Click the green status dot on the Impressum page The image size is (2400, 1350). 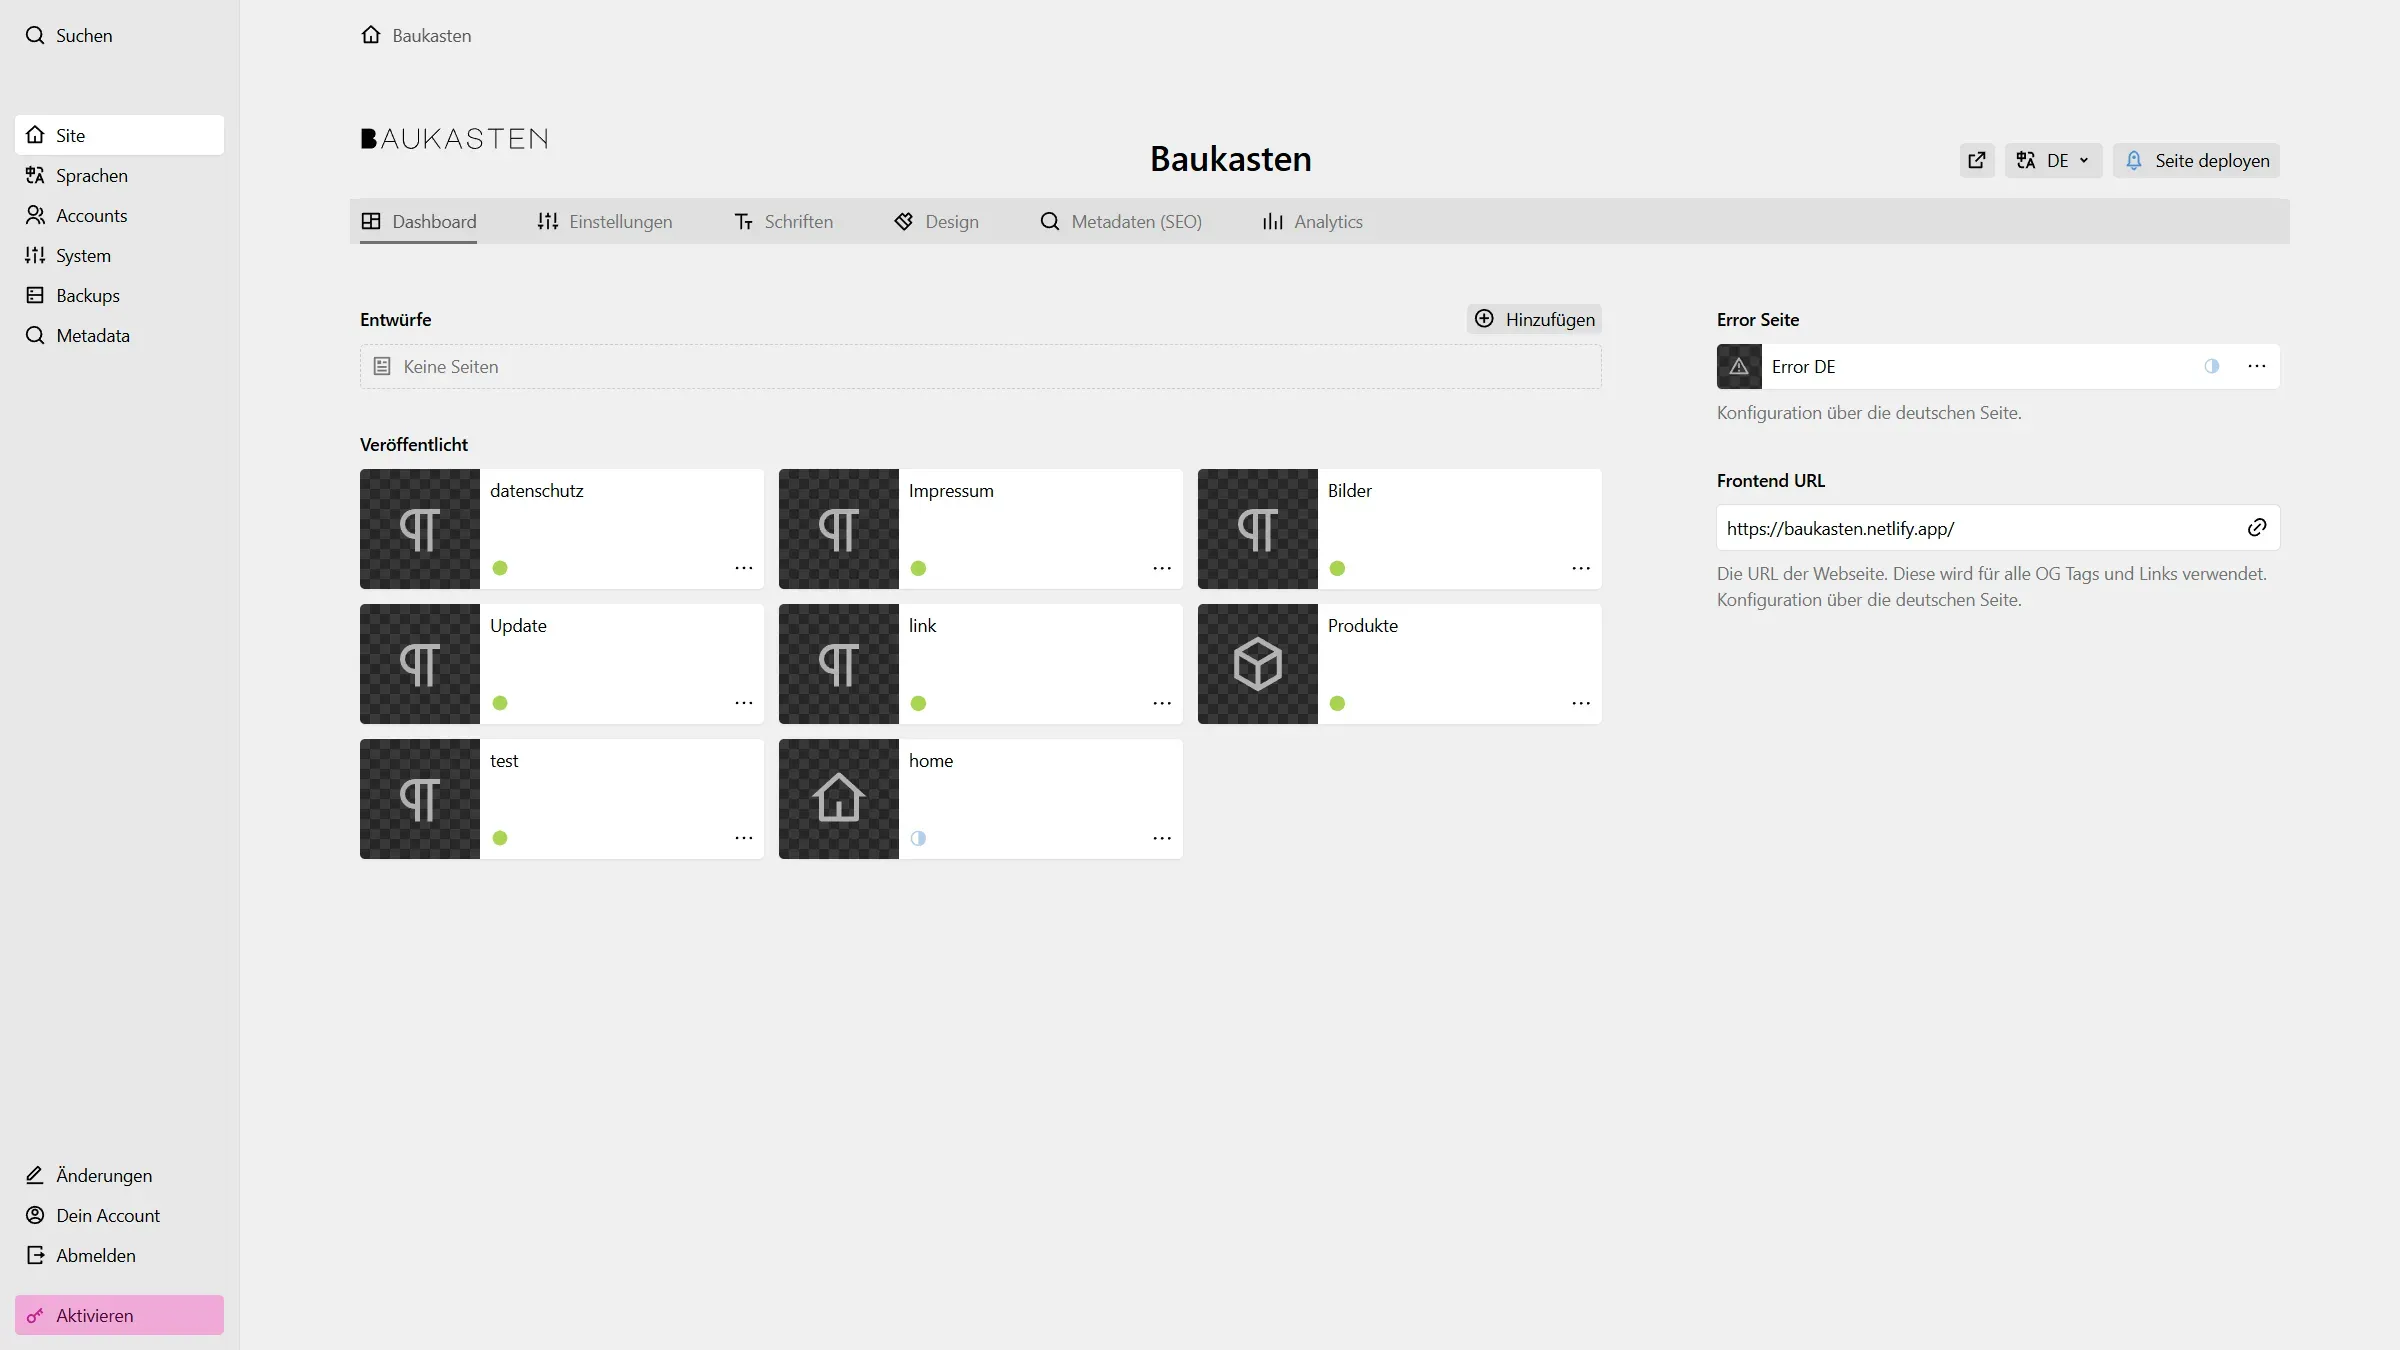pos(918,568)
